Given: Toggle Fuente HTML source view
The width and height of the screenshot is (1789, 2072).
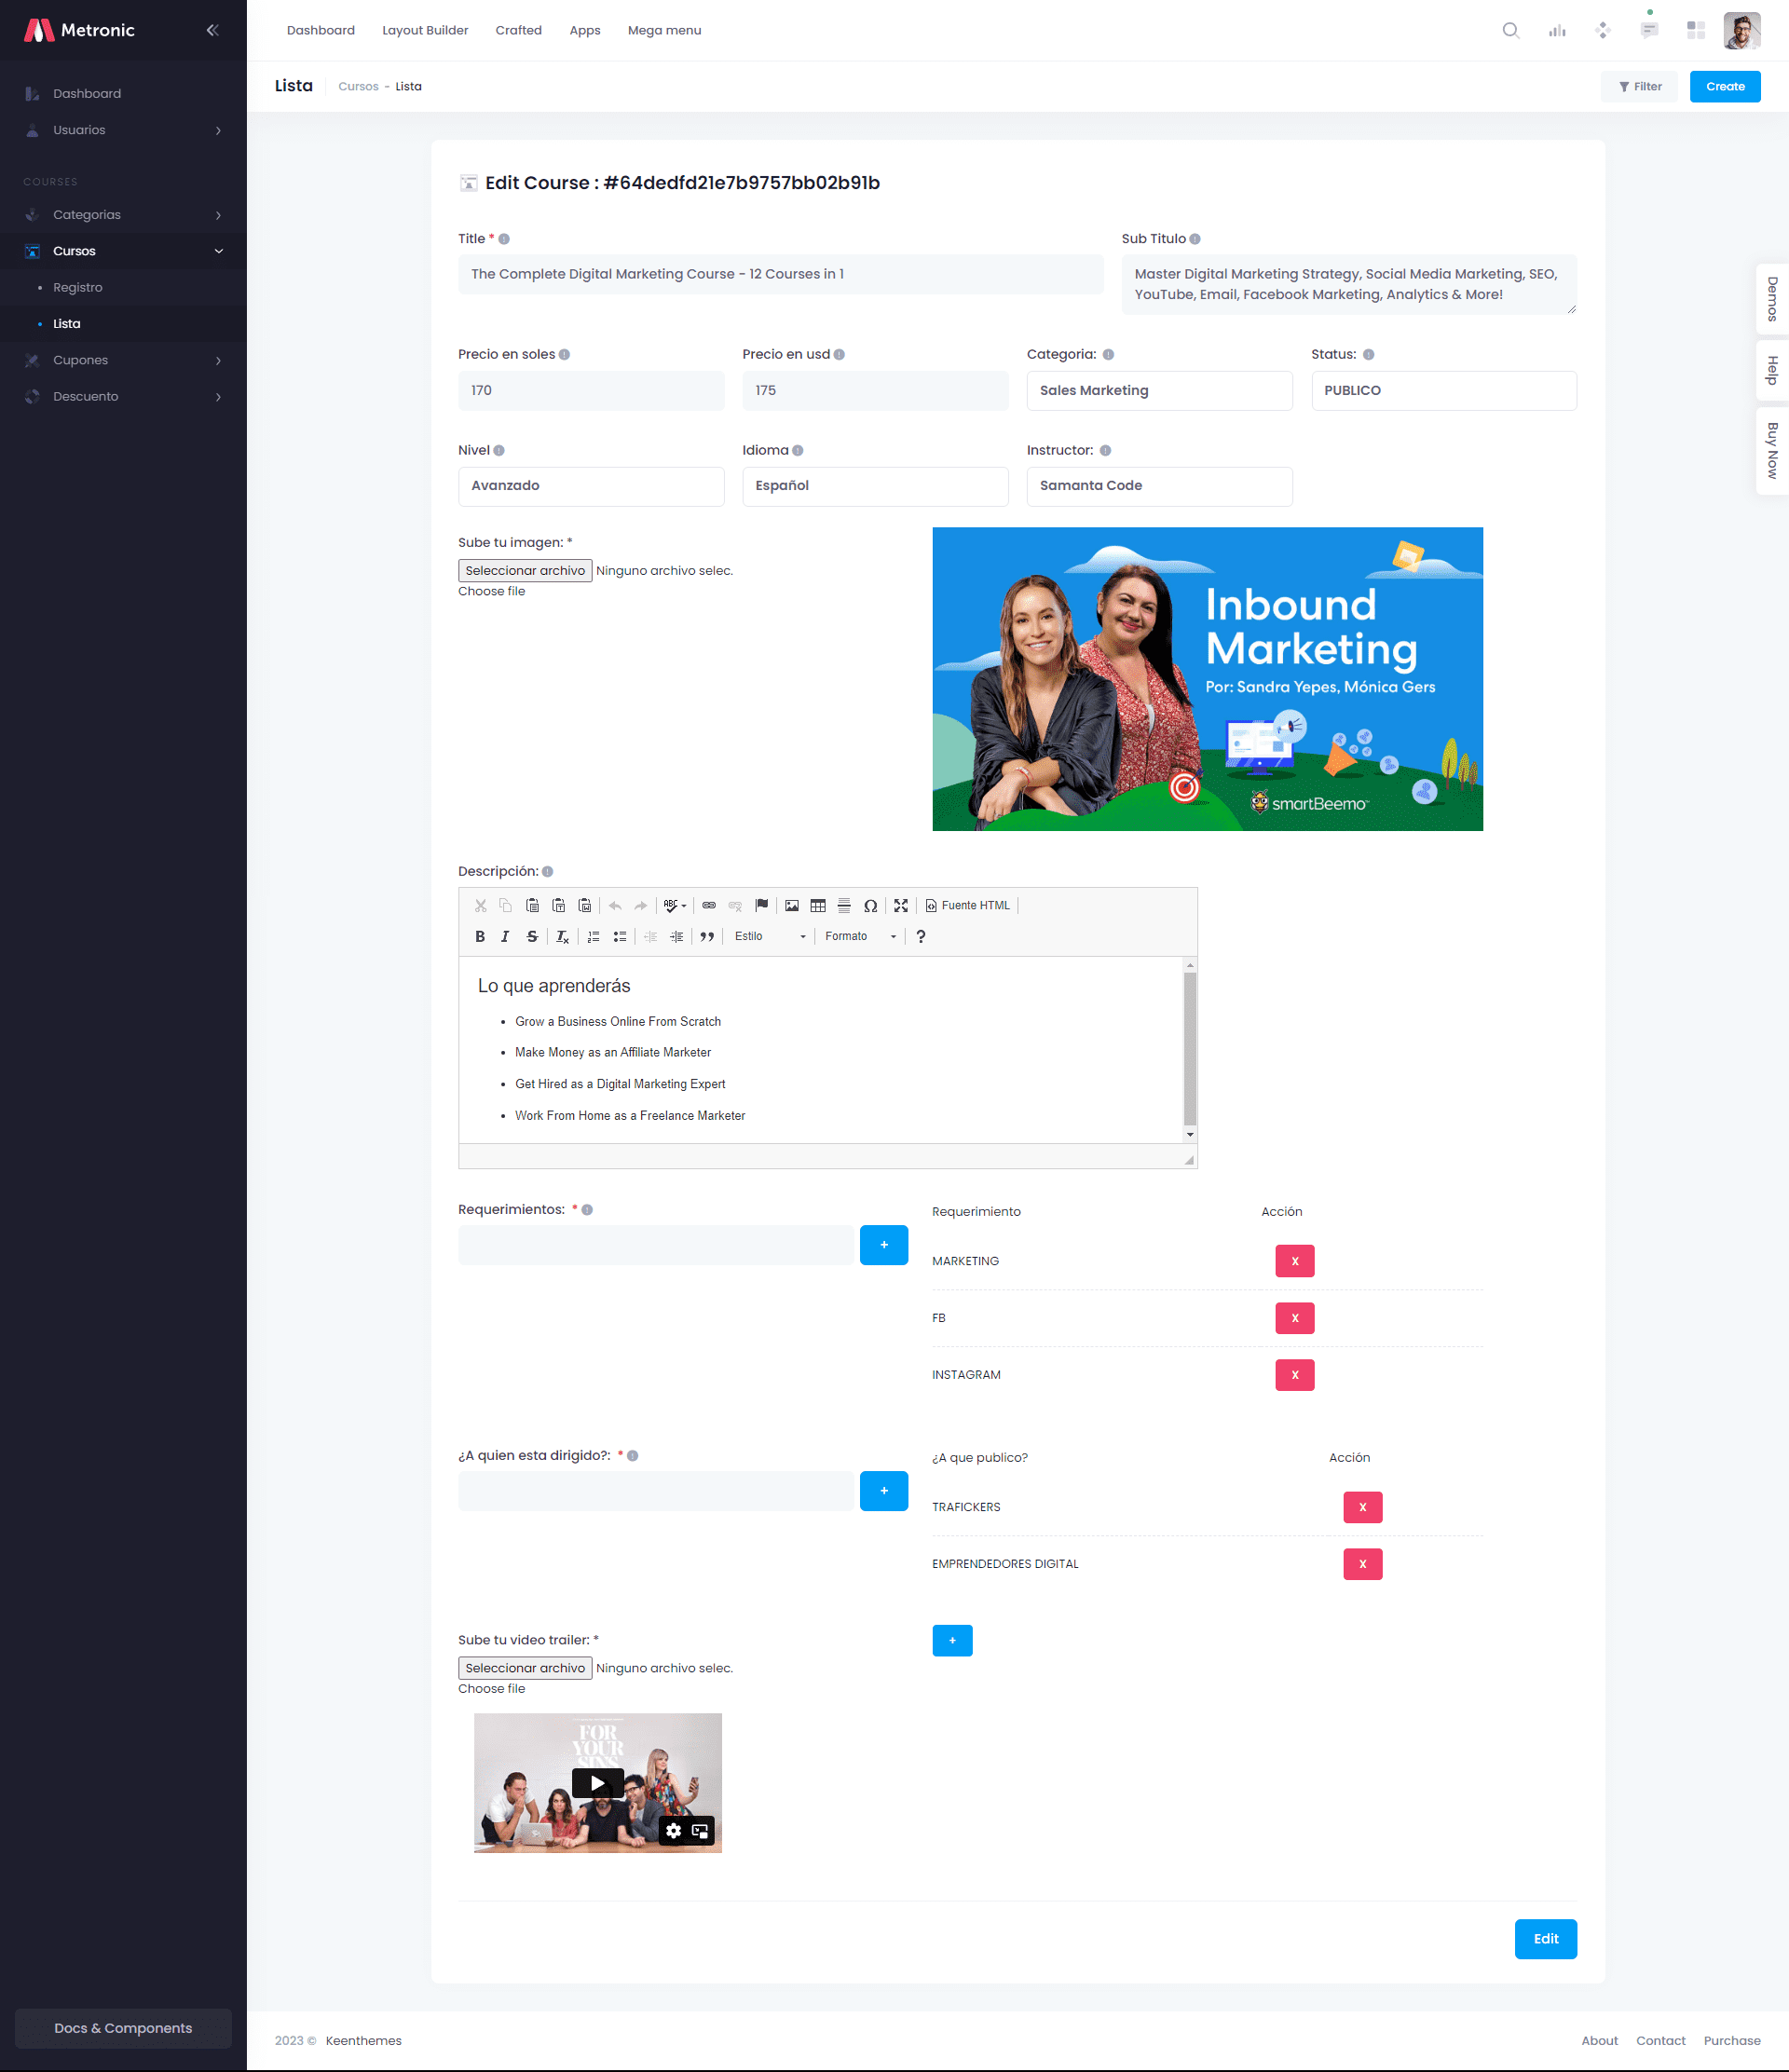Looking at the screenshot, I should tap(967, 905).
